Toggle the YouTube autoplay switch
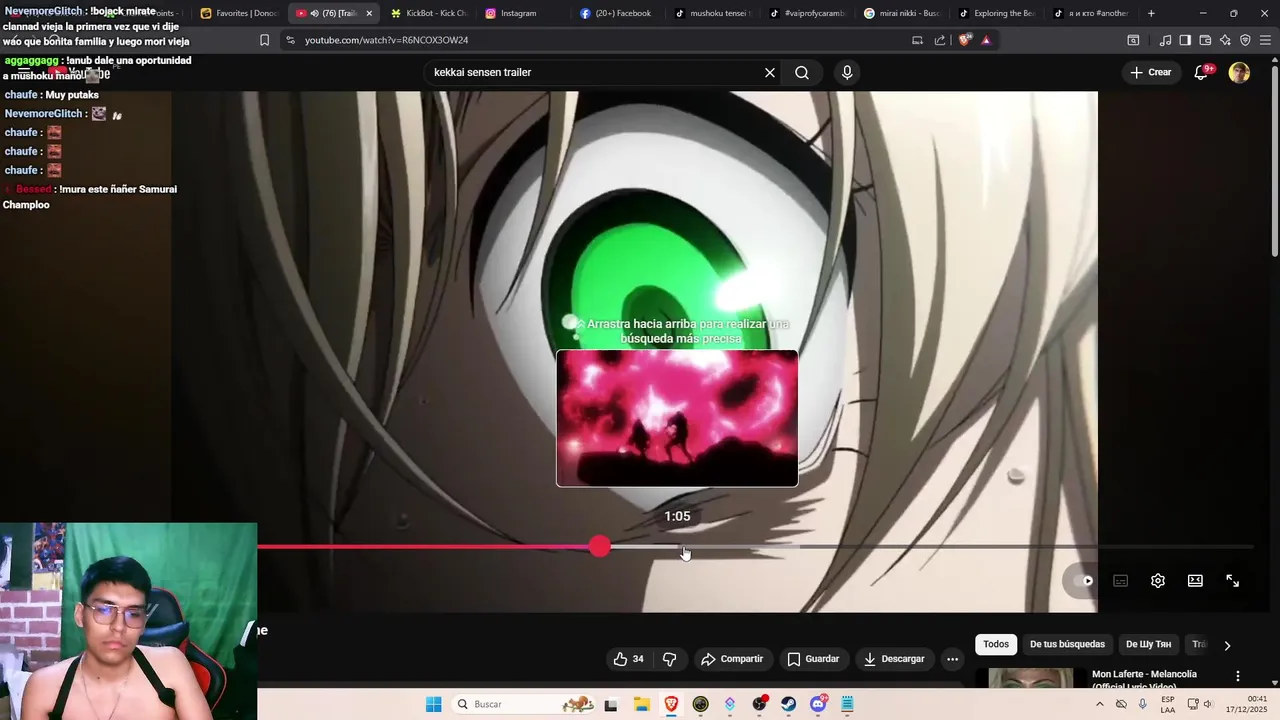The height and width of the screenshot is (720, 1280). pos(1083,581)
